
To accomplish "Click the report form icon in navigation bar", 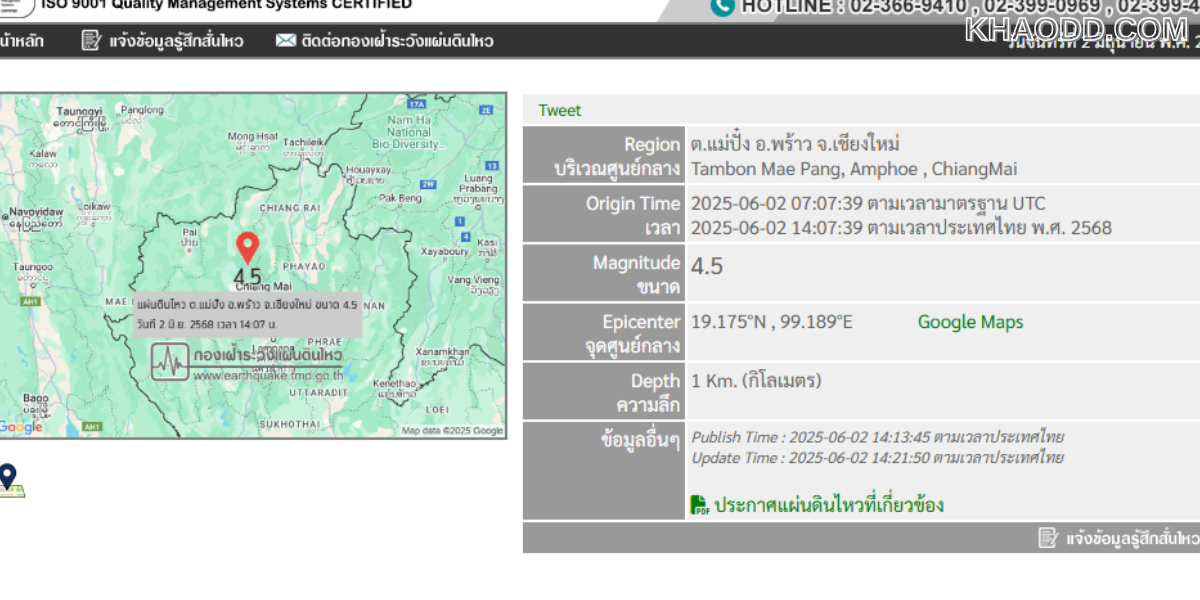I will click(x=91, y=41).
